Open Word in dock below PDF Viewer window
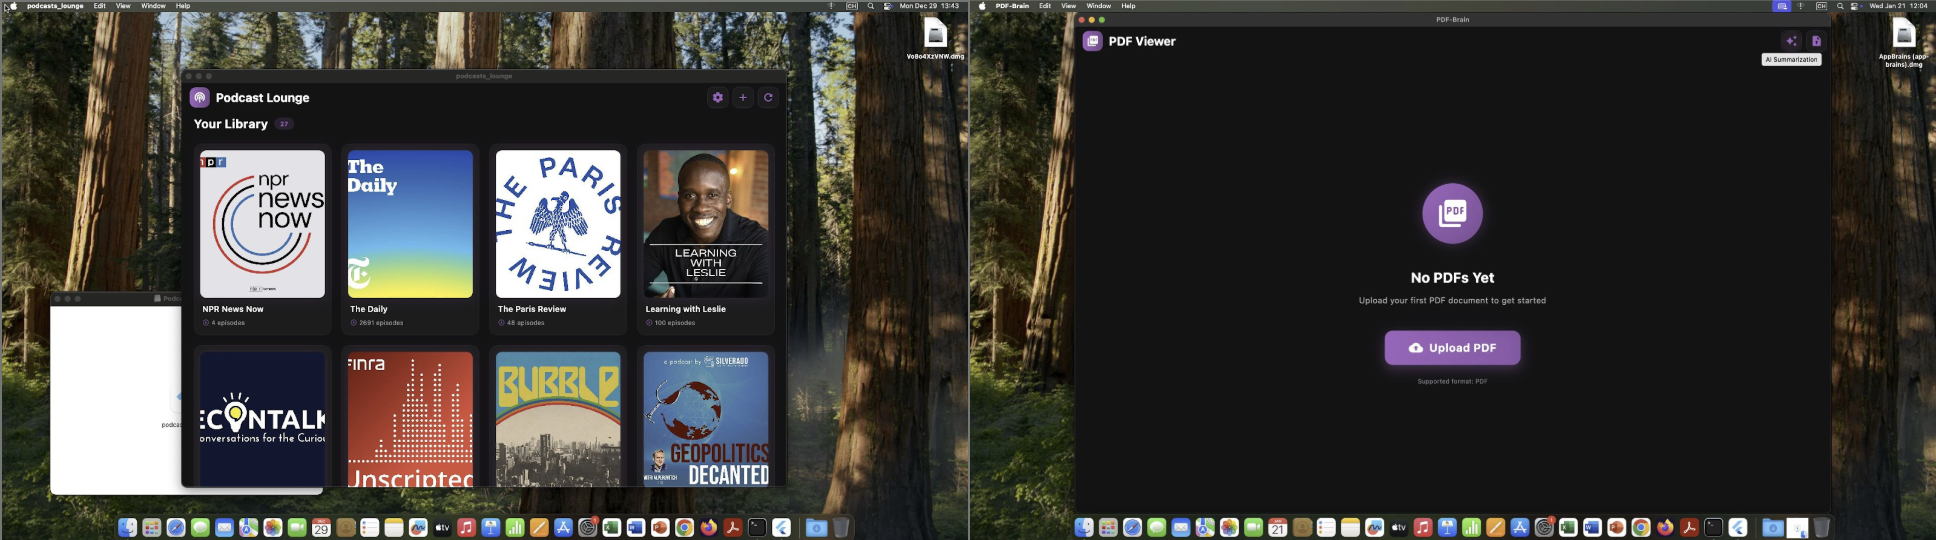 point(1592,527)
